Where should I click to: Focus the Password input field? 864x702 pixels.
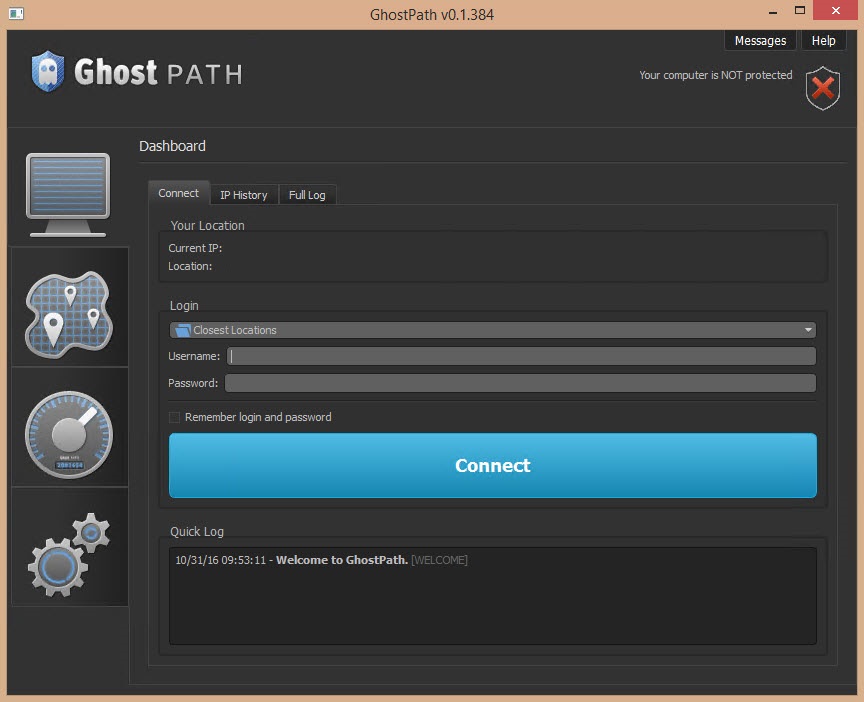pos(520,383)
